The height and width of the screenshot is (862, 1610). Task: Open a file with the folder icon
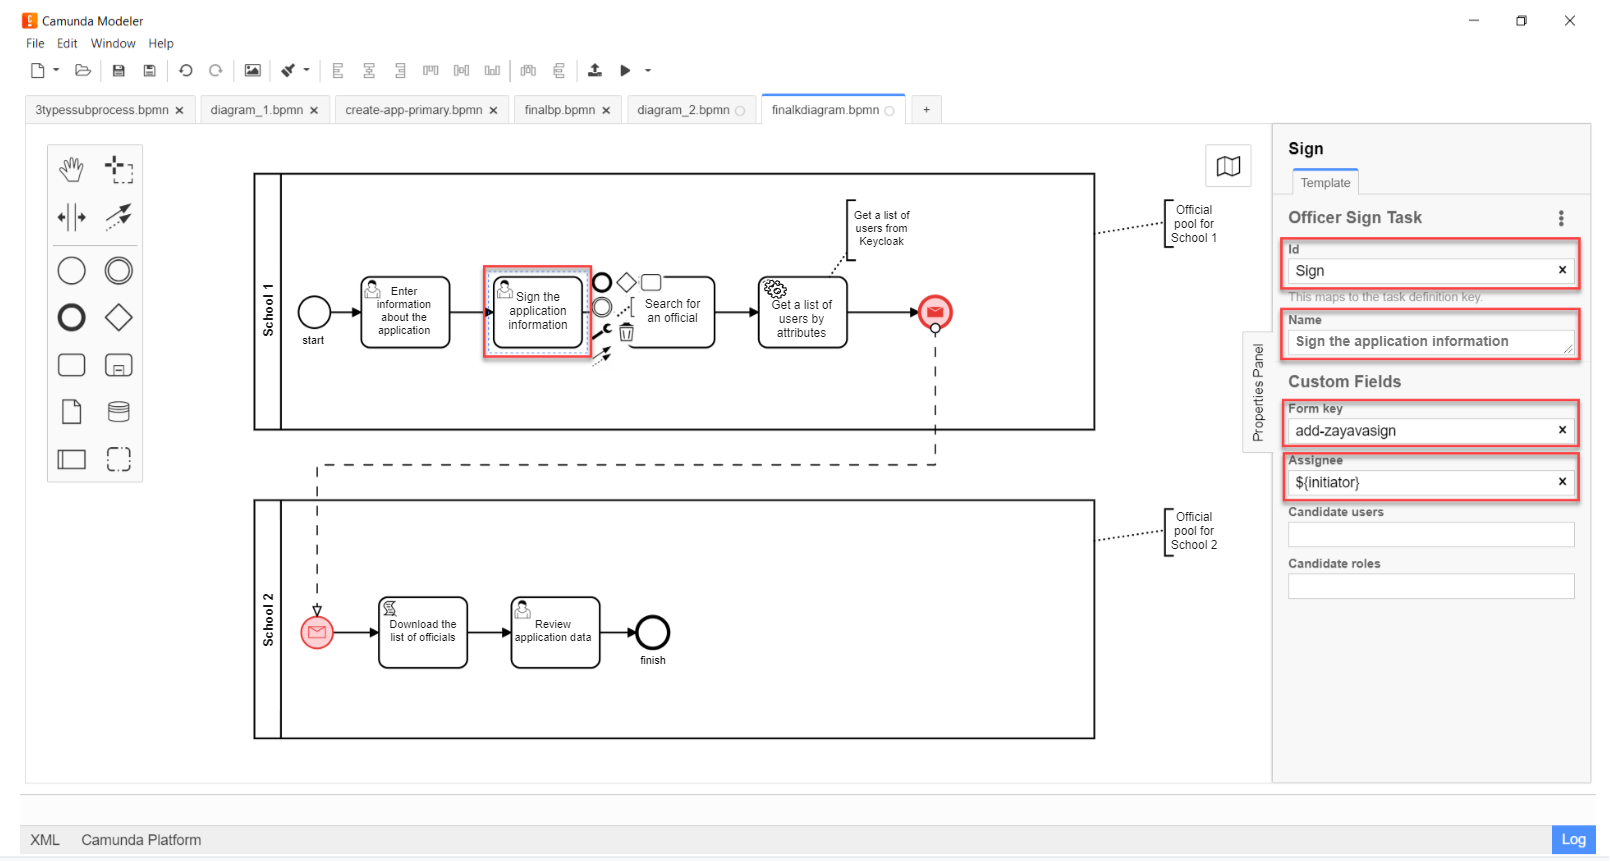[83, 70]
